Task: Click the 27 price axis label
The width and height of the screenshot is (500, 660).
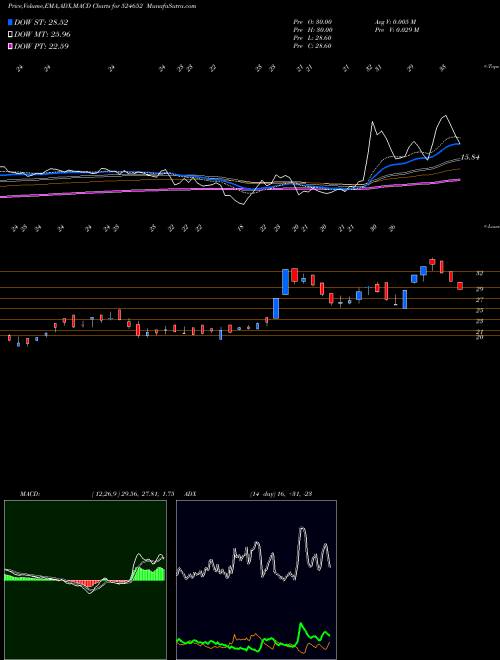Action: [x=479, y=300]
